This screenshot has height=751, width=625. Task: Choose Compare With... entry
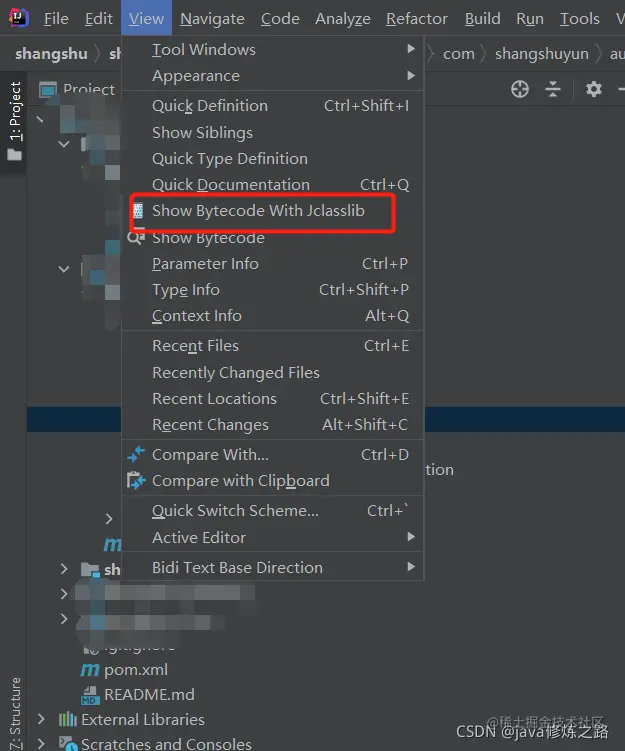[273, 455]
